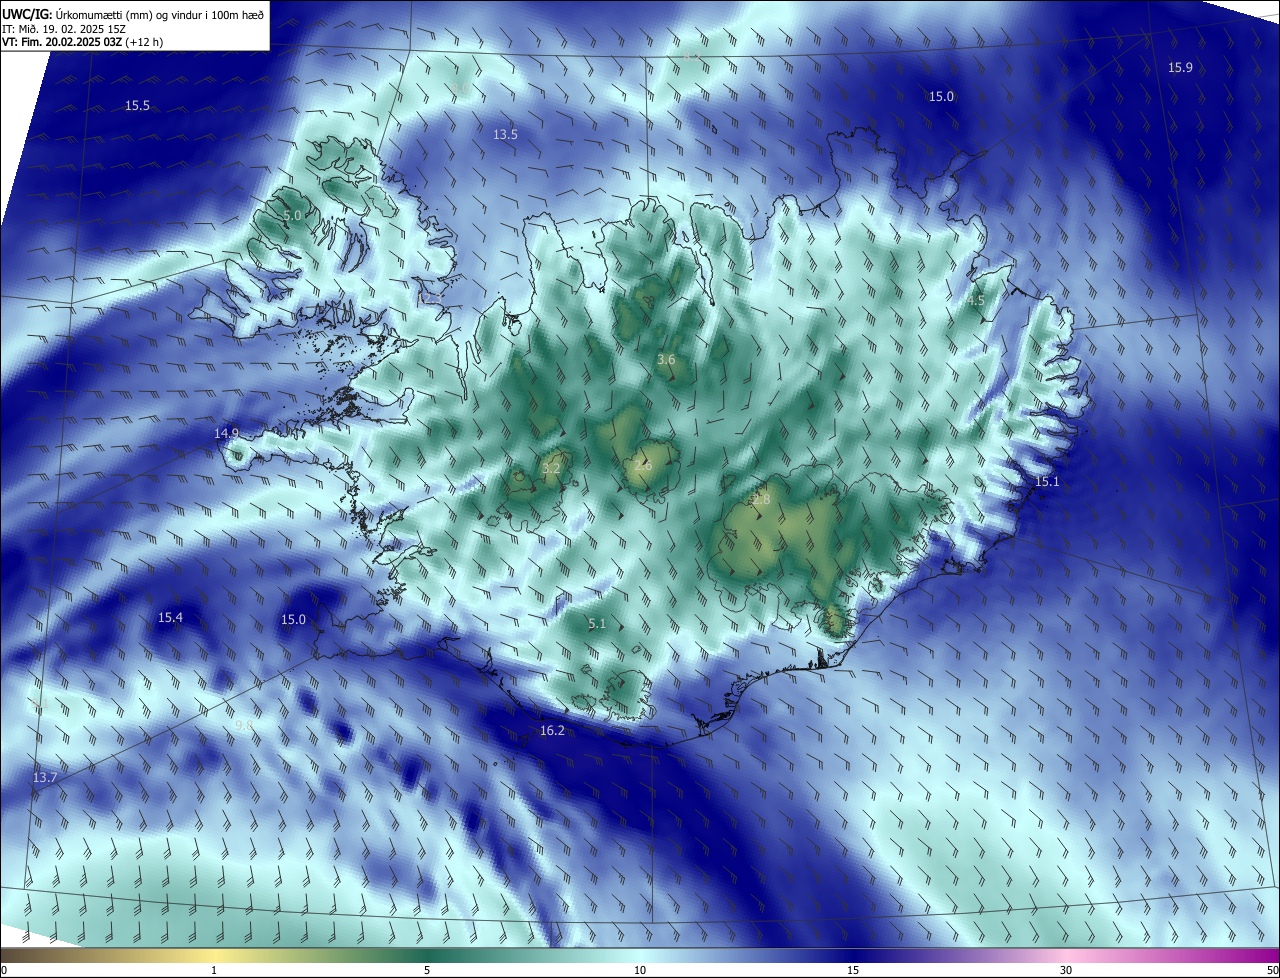Click the Westfjords value label 5.0
Image resolution: width=1280 pixels, height=978 pixels.
coord(292,216)
